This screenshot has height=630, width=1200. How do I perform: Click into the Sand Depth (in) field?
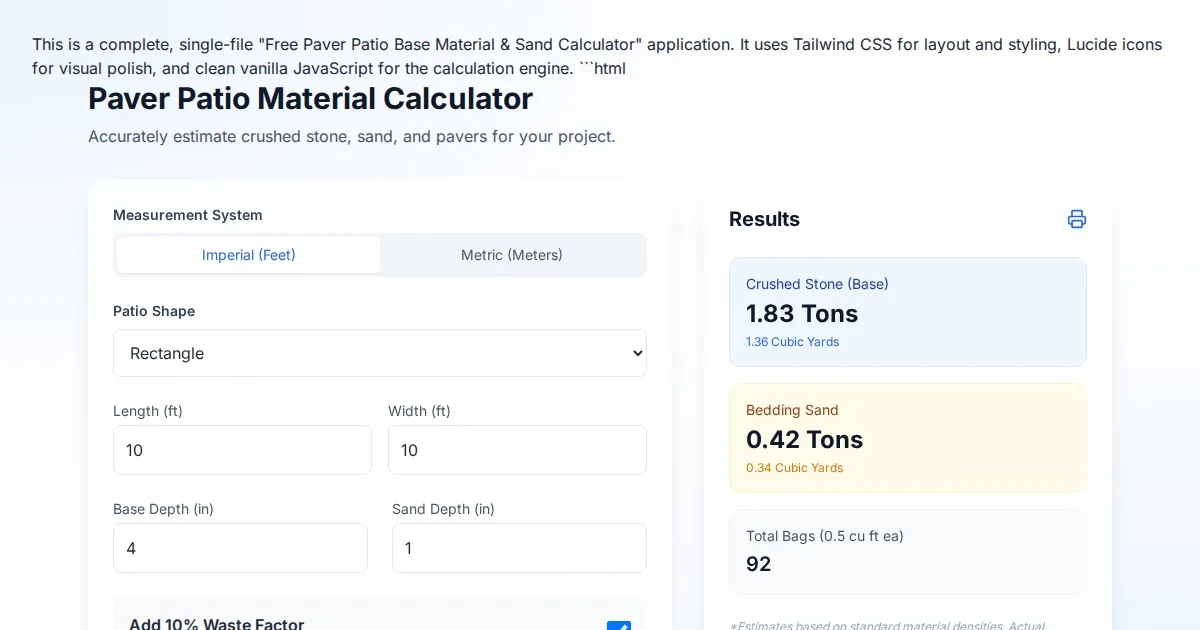[x=518, y=548]
